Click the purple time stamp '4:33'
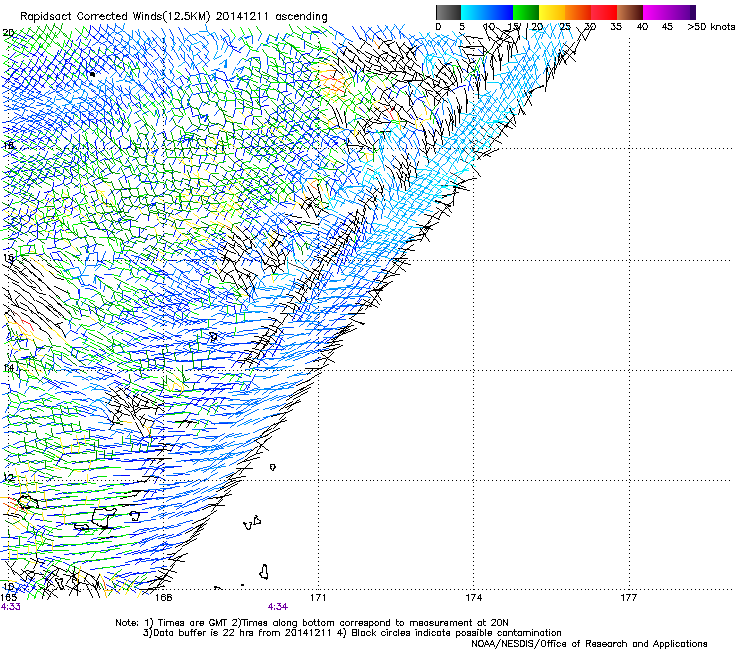This screenshot has width=740, height=650. click(x=10, y=607)
